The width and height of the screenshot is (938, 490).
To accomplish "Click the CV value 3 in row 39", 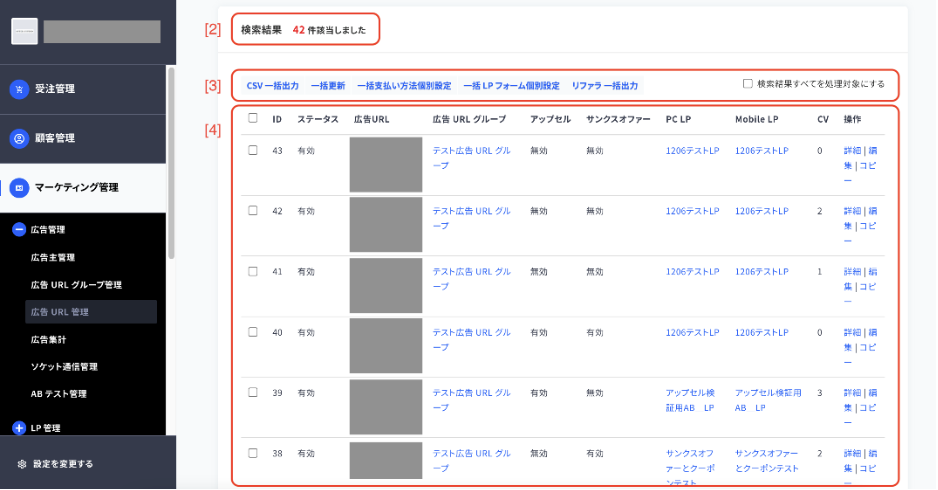I will pos(820,393).
